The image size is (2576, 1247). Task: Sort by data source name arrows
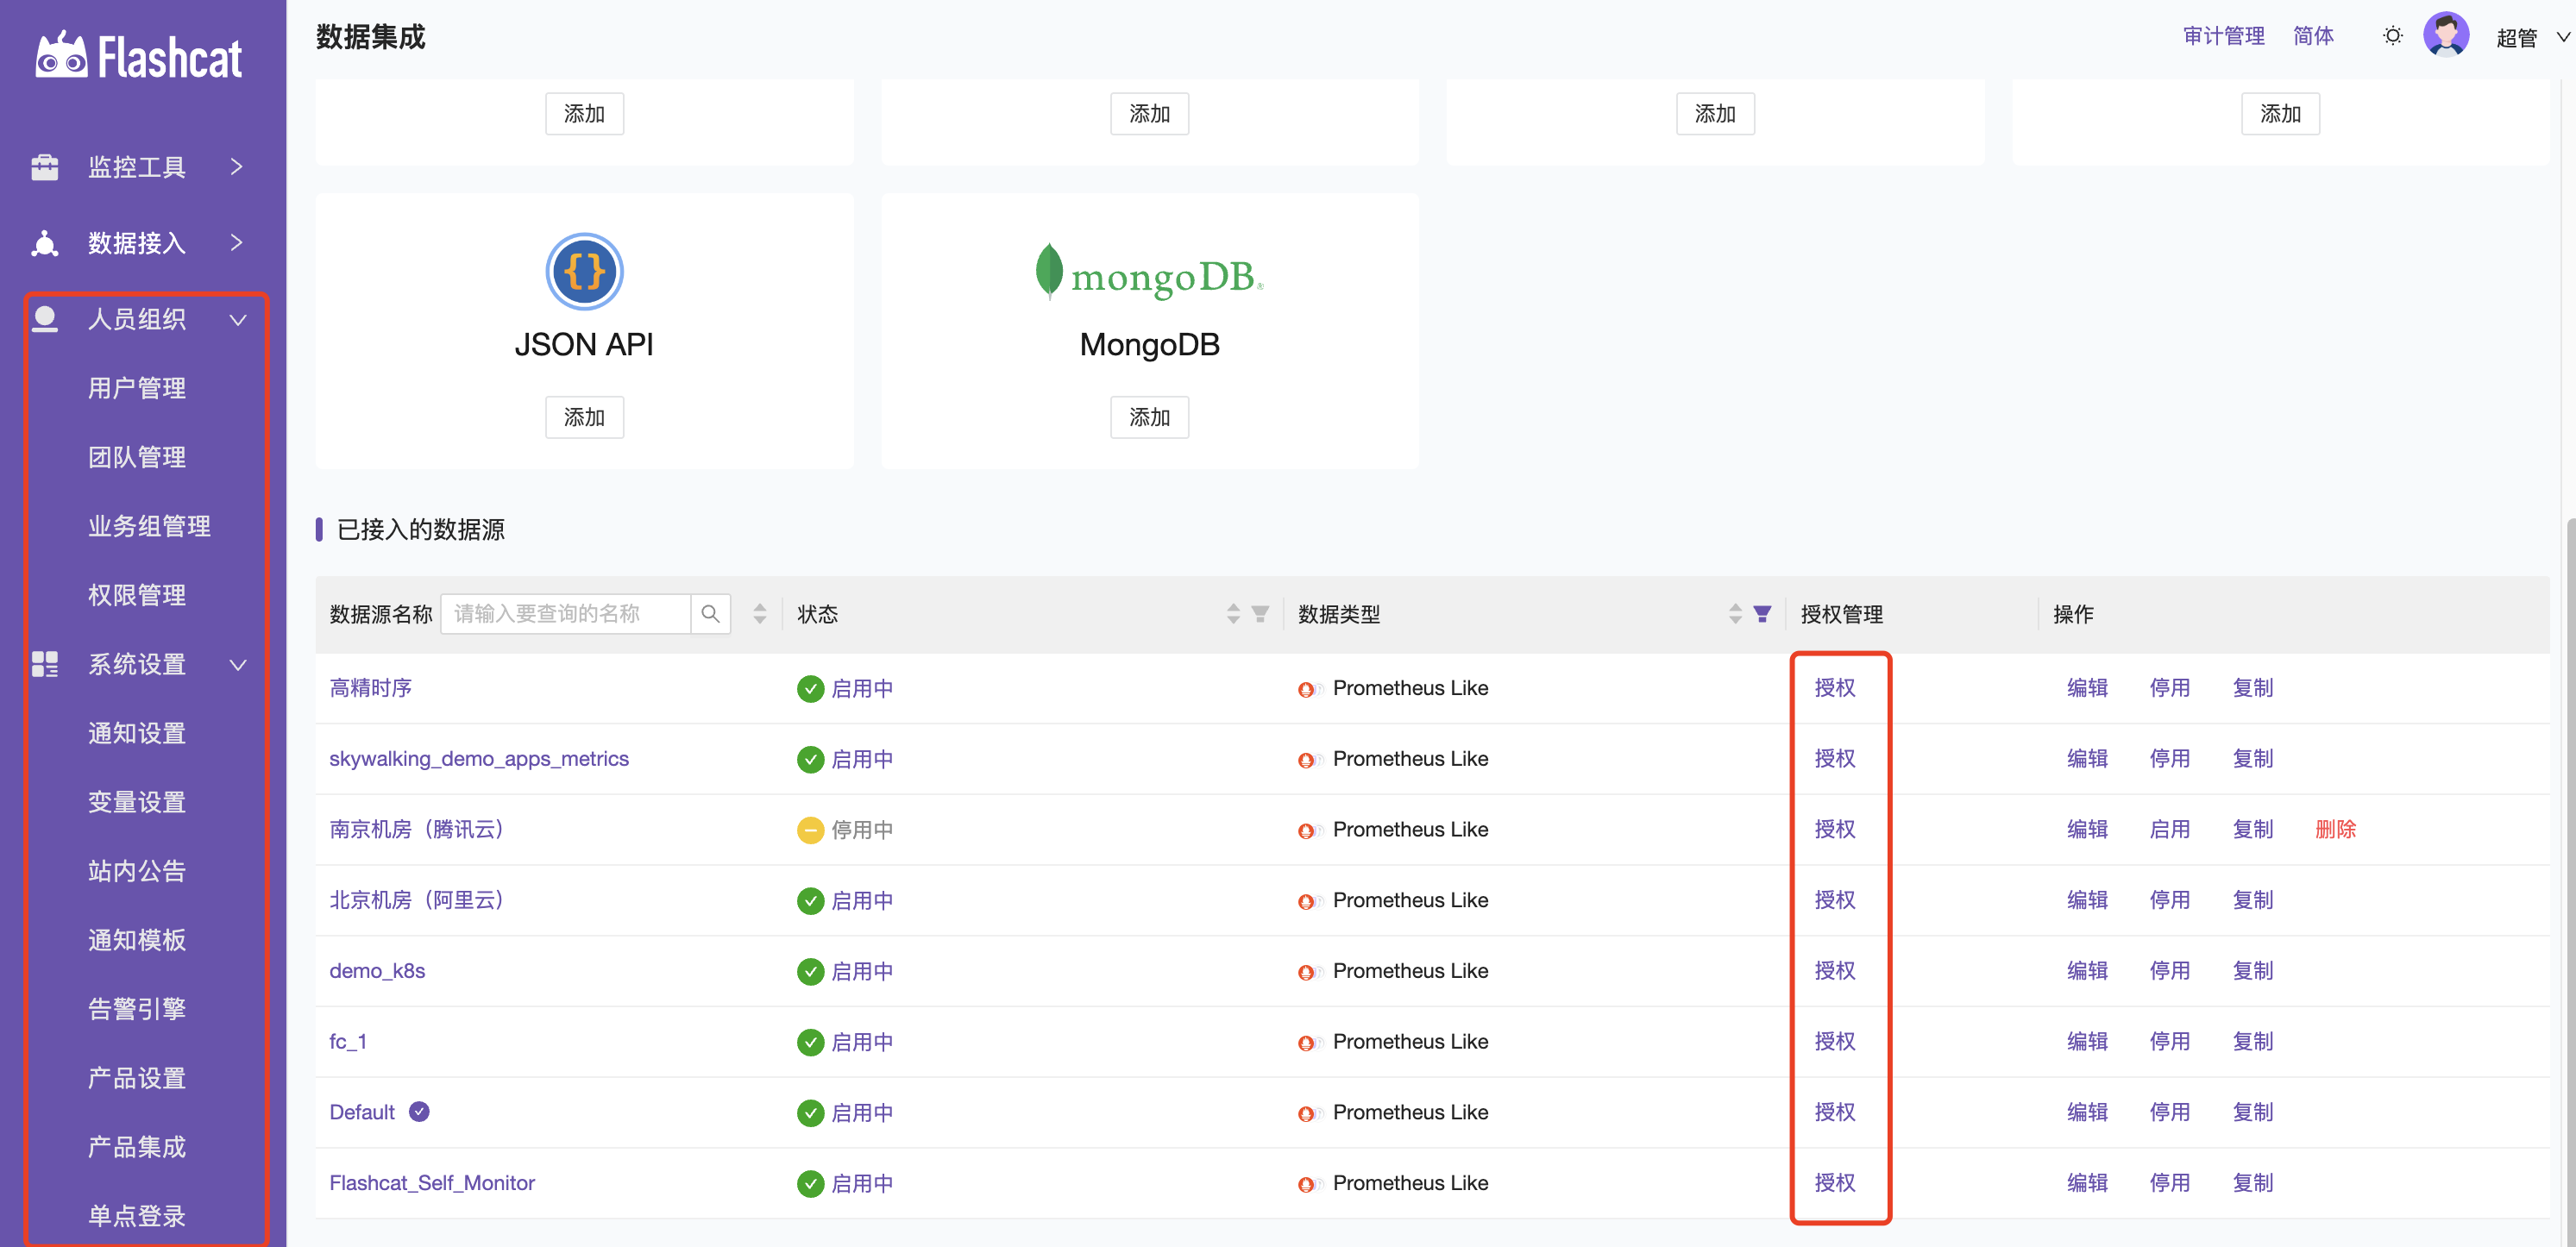pyautogui.click(x=760, y=614)
